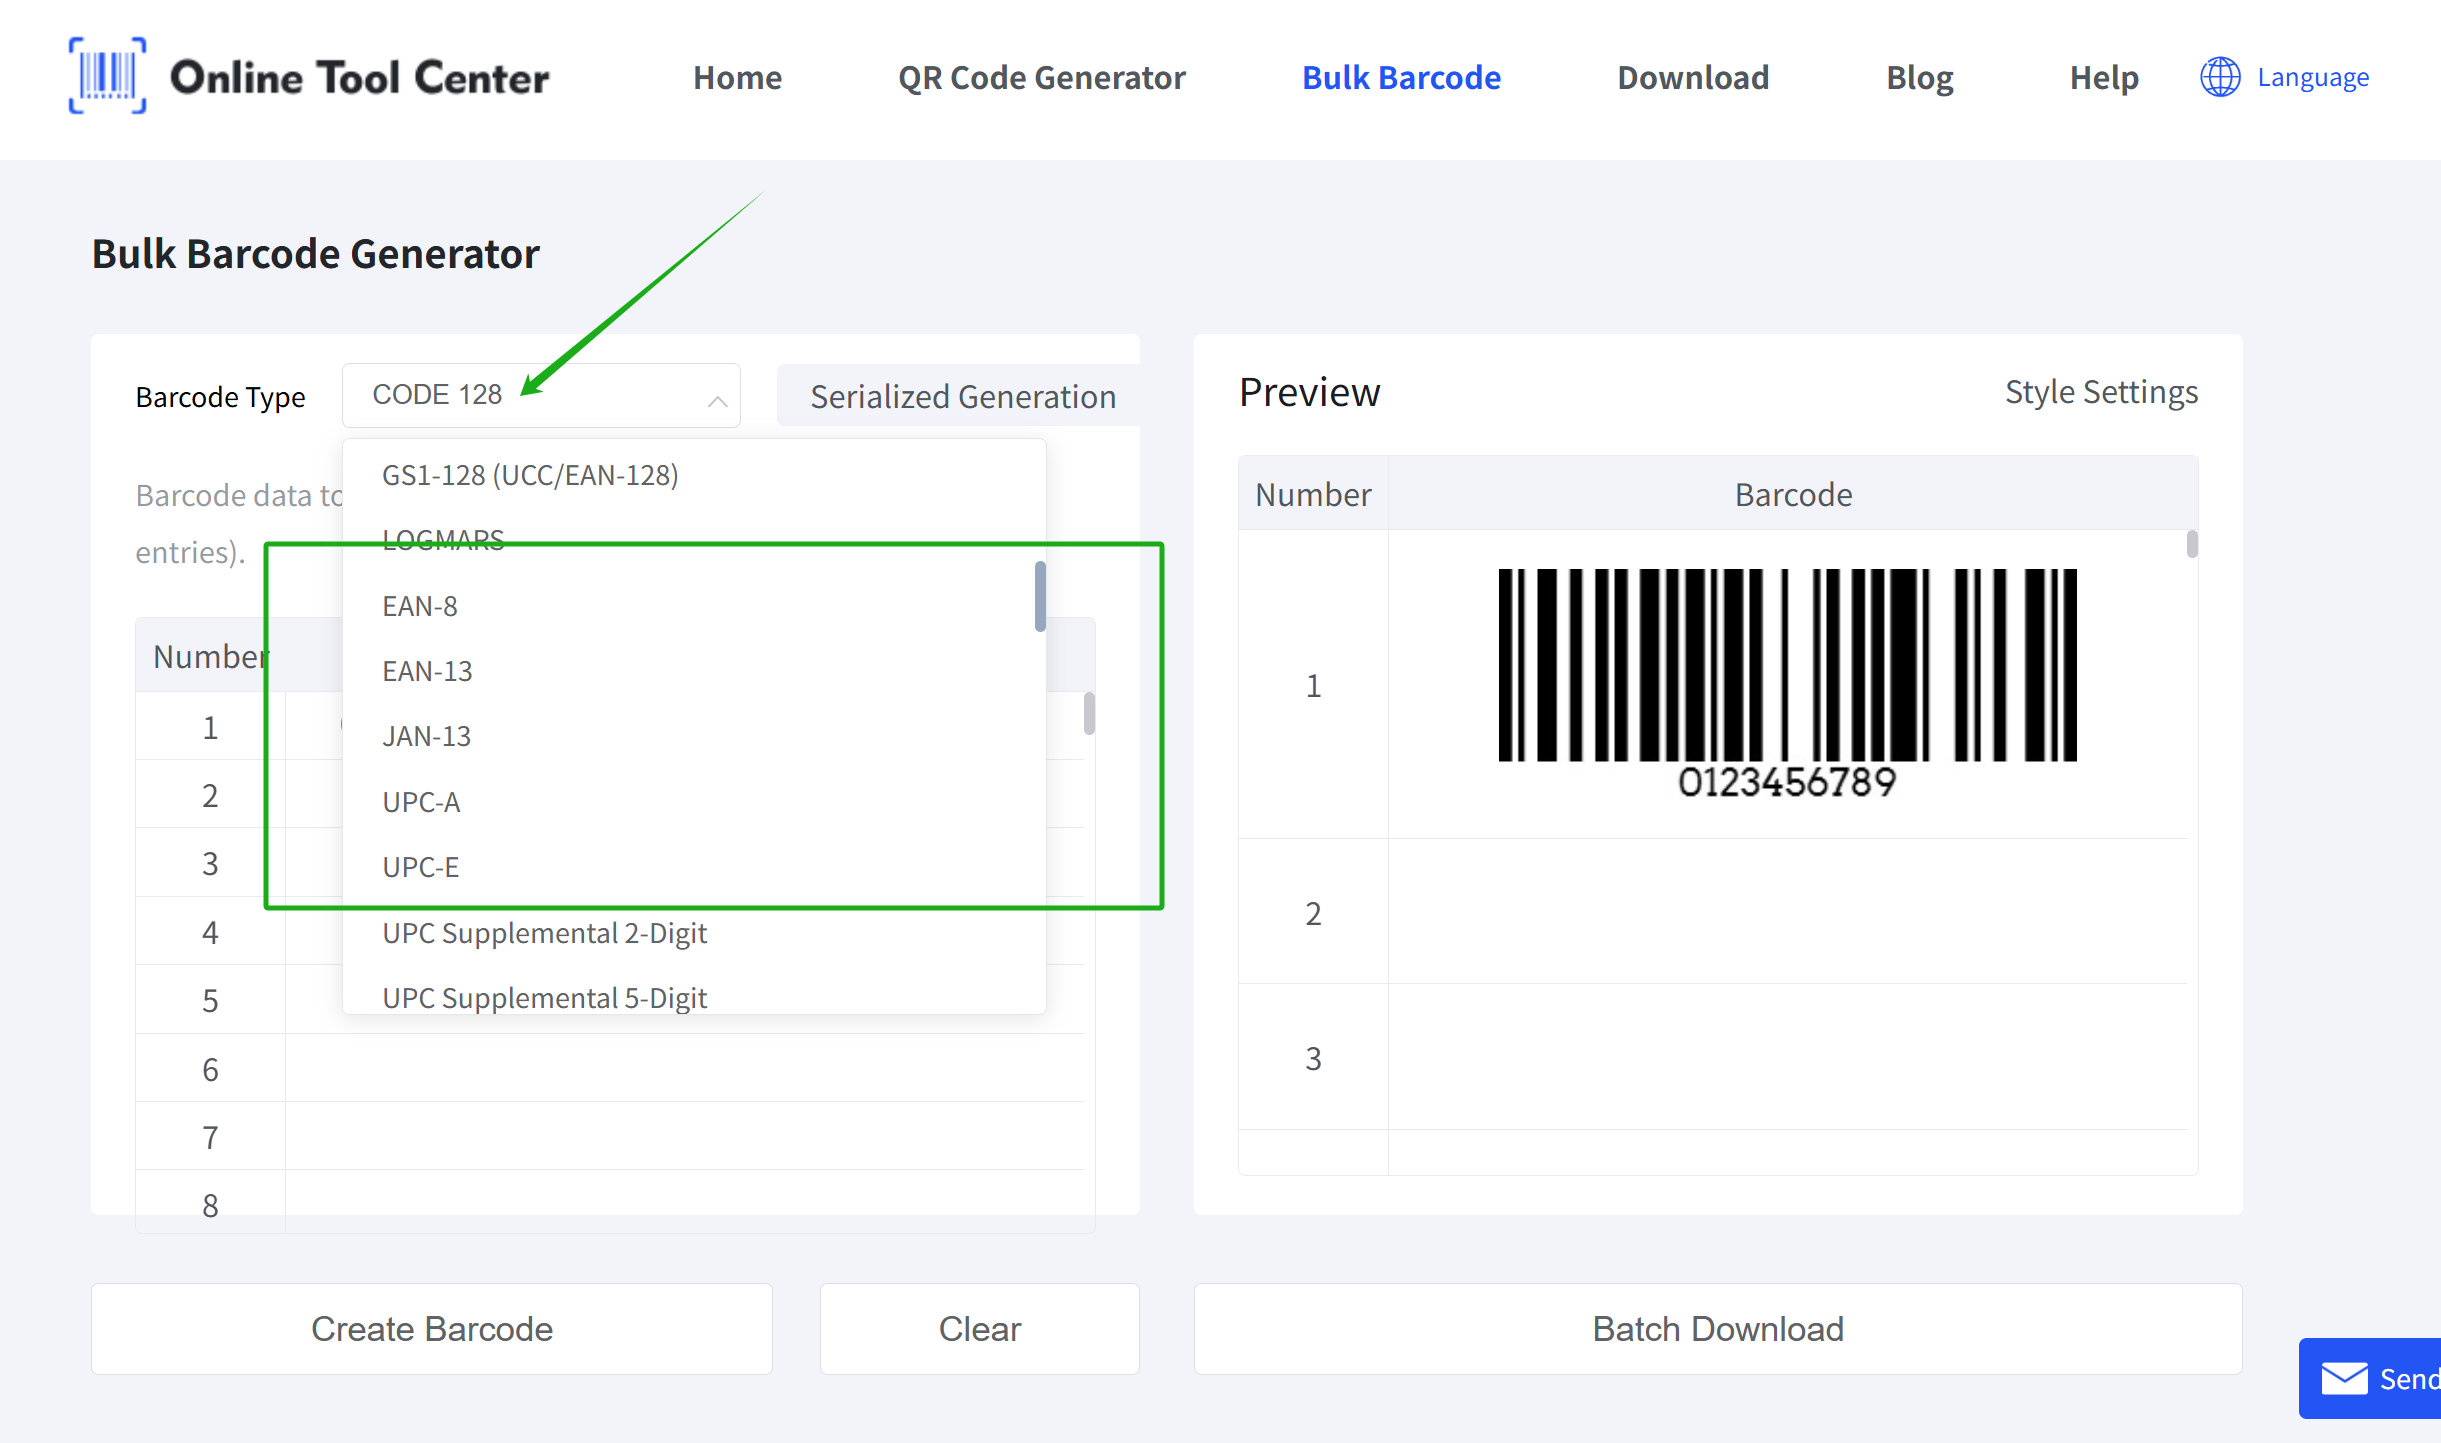Open the Blog menu item
This screenshot has height=1443, width=2441.
click(1919, 77)
